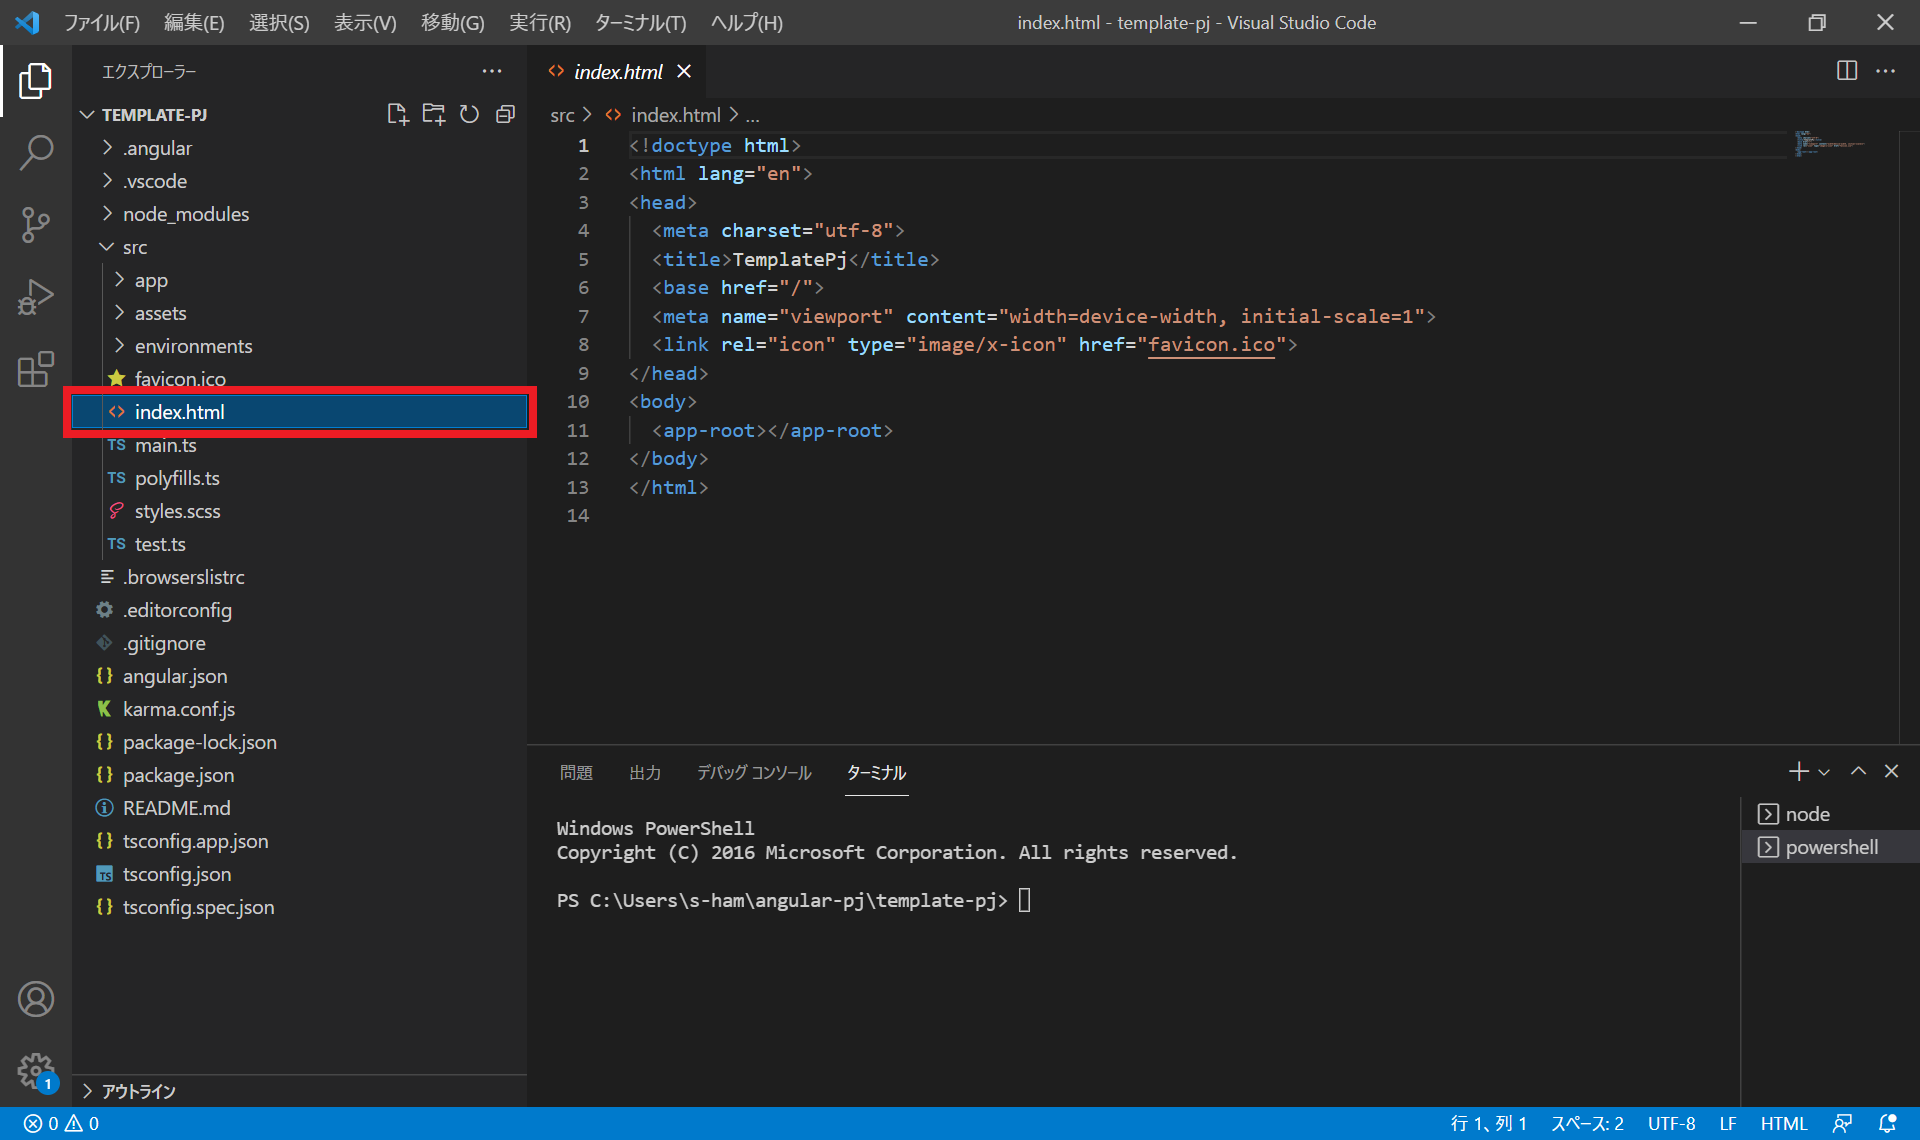Collapse the src folder

(x=134, y=247)
